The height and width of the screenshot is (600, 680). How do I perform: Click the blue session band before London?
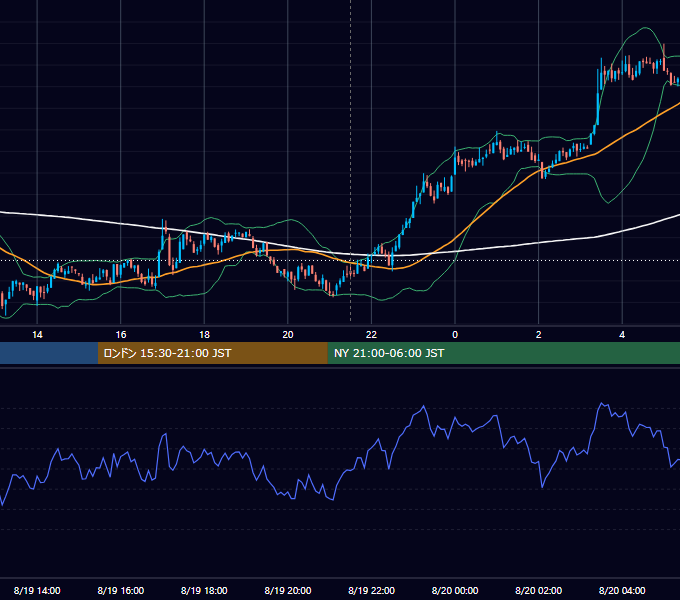click(49, 353)
